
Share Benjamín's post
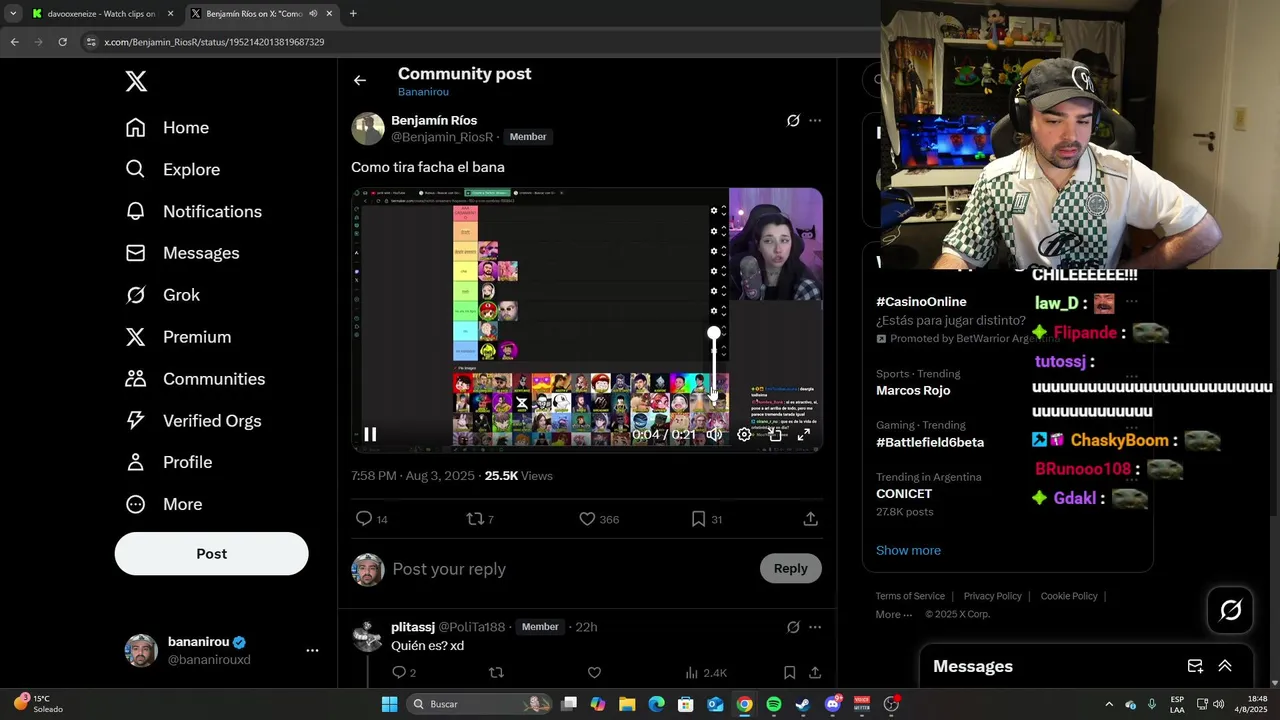point(811,519)
